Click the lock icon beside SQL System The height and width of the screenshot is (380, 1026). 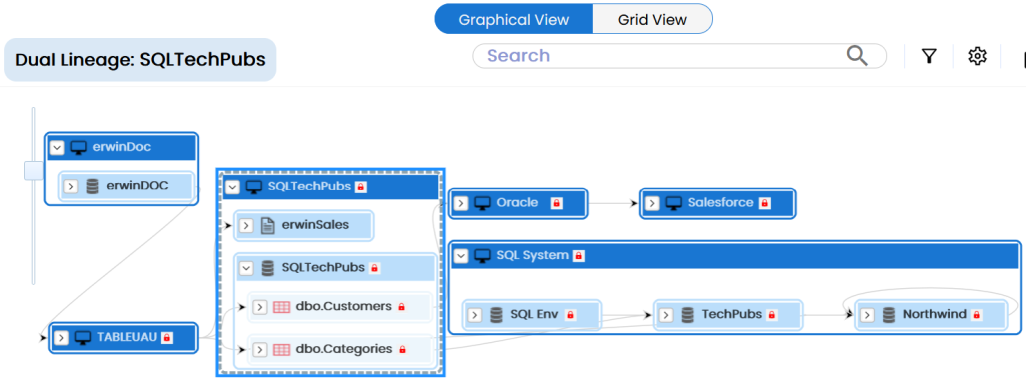click(578, 256)
